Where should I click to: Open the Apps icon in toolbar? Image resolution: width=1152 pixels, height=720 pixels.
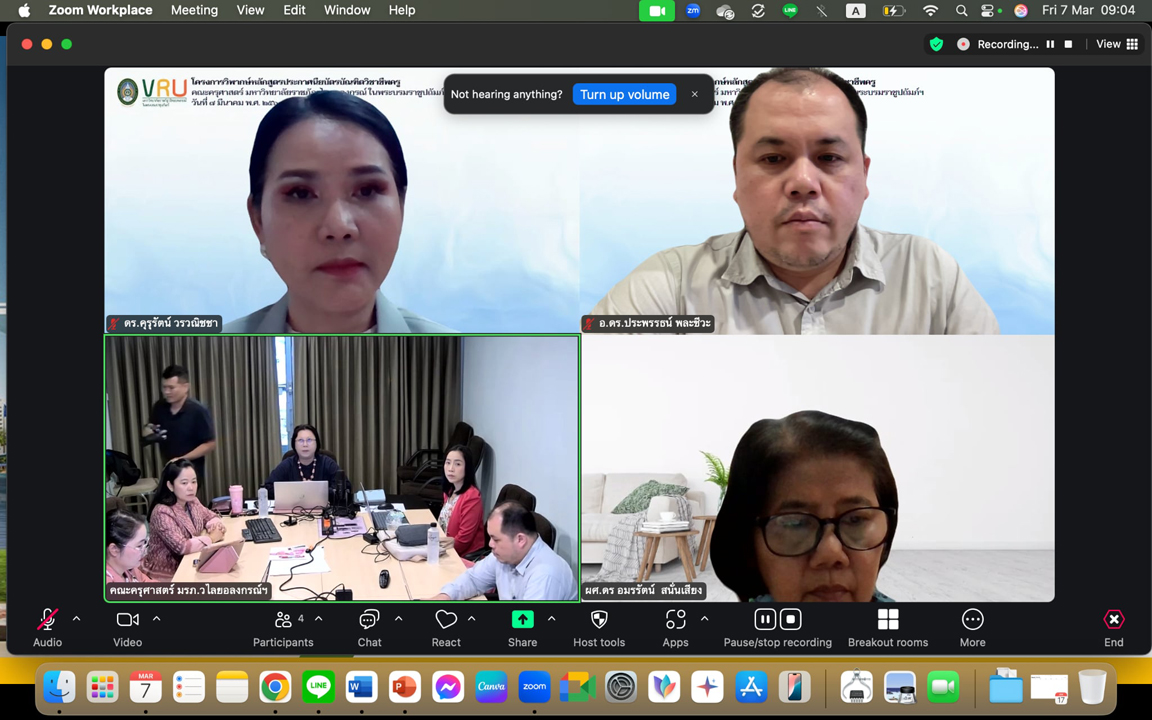click(675, 620)
